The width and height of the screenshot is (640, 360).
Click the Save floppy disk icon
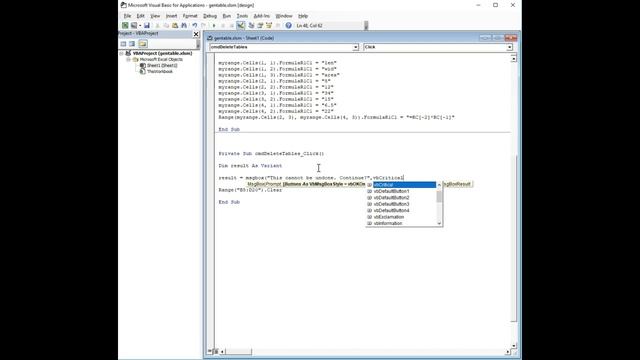[x=147, y=25]
